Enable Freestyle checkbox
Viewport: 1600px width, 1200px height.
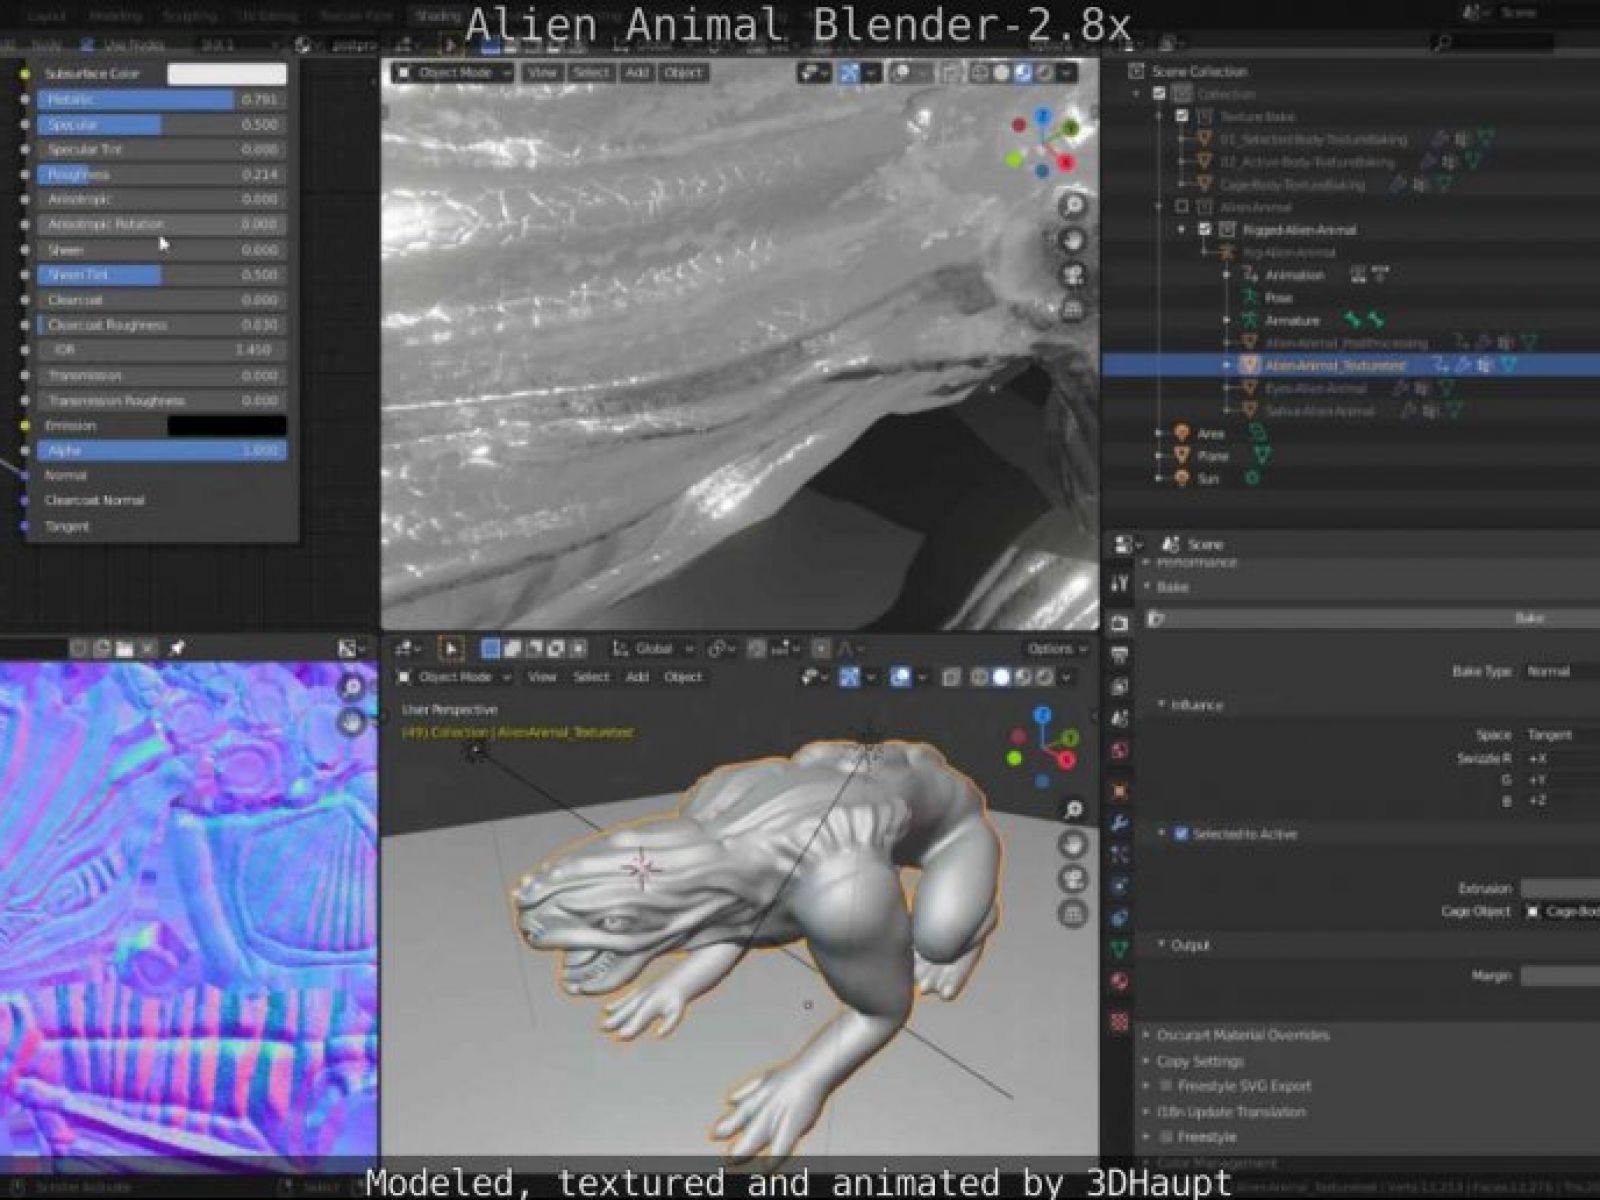(x=1166, y=1137)
